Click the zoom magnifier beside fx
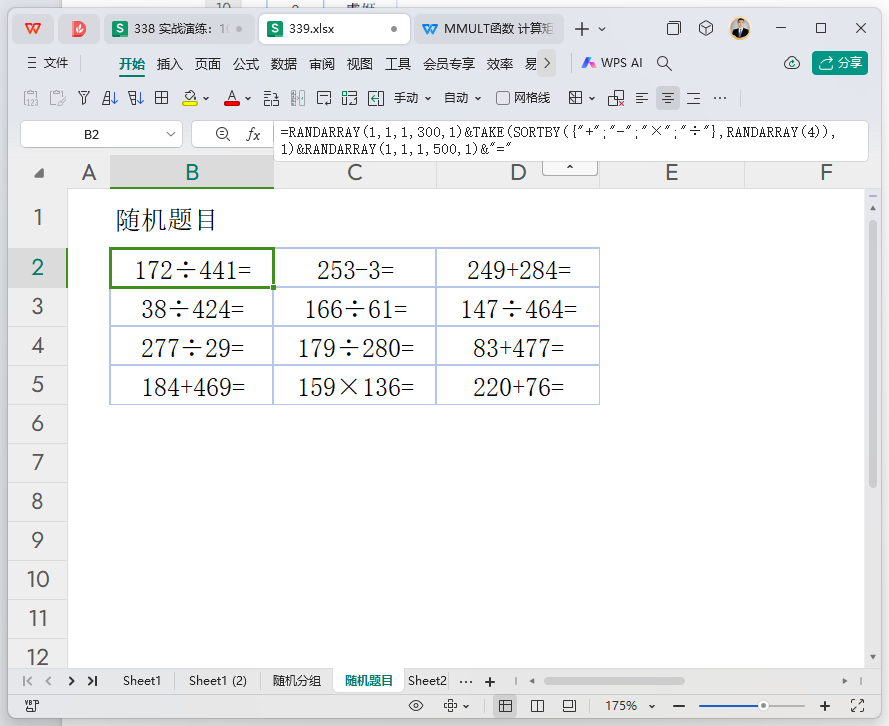 click(x=223, y=134)
